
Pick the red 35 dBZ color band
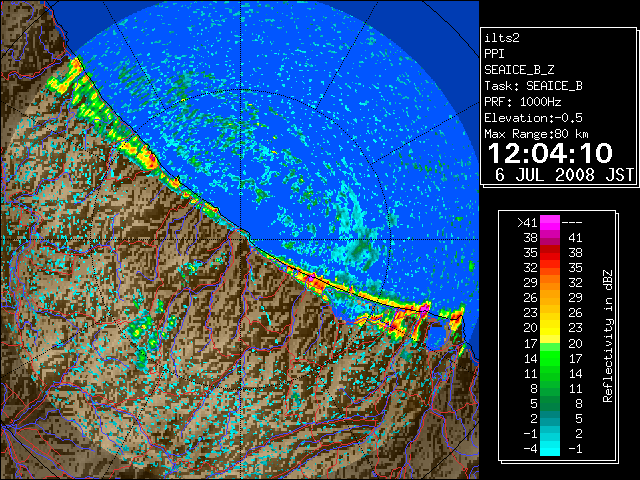pos(550,253)
